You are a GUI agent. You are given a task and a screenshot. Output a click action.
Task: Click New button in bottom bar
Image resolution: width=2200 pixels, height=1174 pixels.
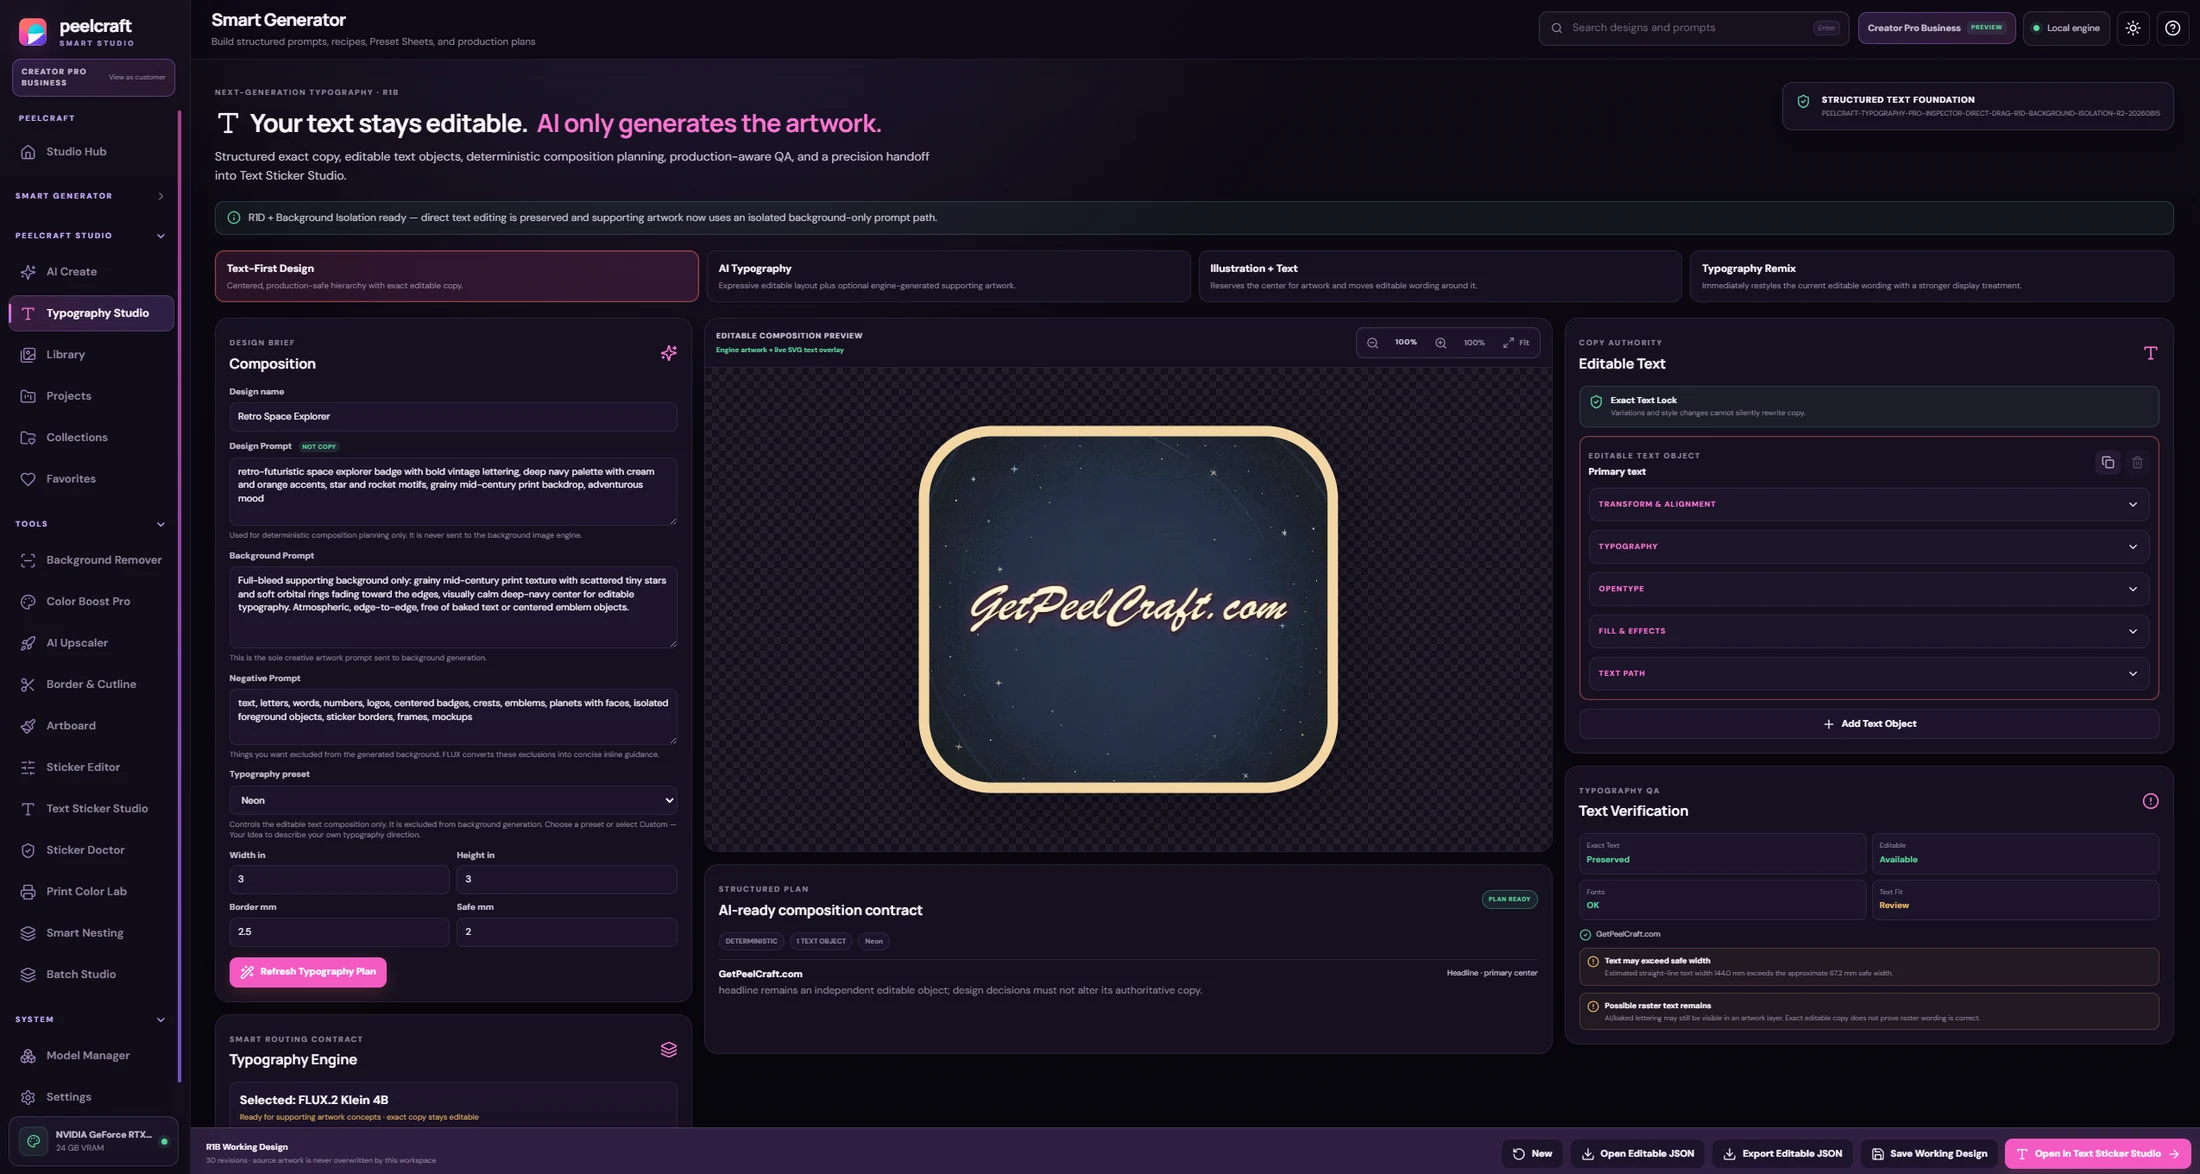click(1532, 1154)
